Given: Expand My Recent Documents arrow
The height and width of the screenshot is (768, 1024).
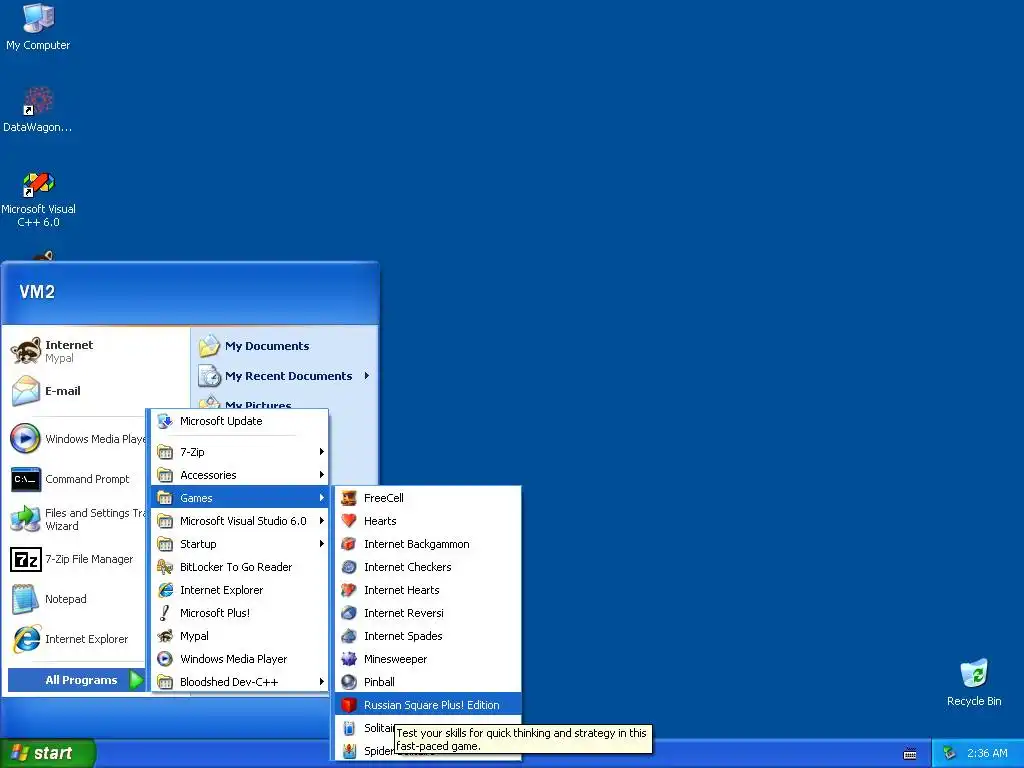Looking at the screenshot, I should click(x=366, y=376).
